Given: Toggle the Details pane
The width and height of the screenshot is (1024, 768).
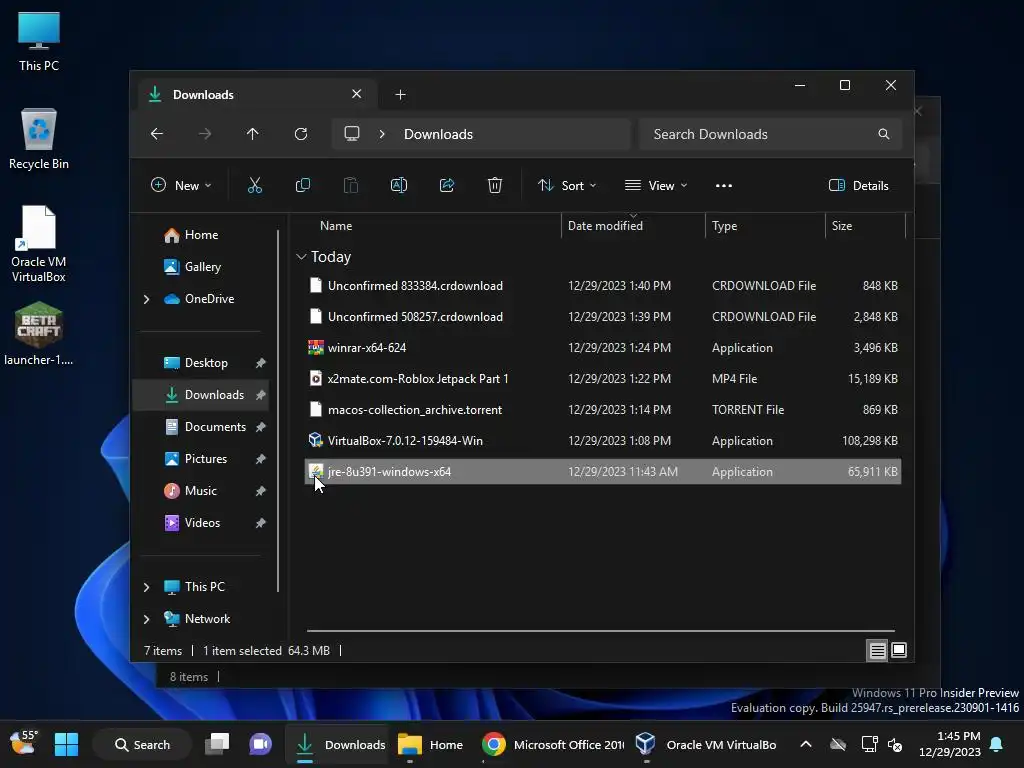Looking at the screenshot, I should coord(859,185).
